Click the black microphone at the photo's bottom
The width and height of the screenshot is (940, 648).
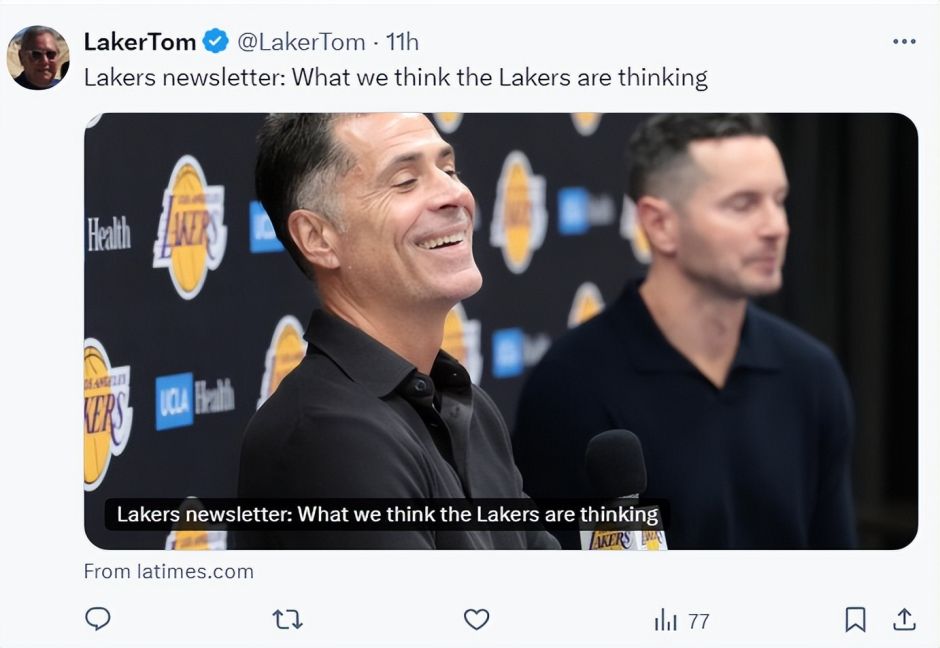616,465
